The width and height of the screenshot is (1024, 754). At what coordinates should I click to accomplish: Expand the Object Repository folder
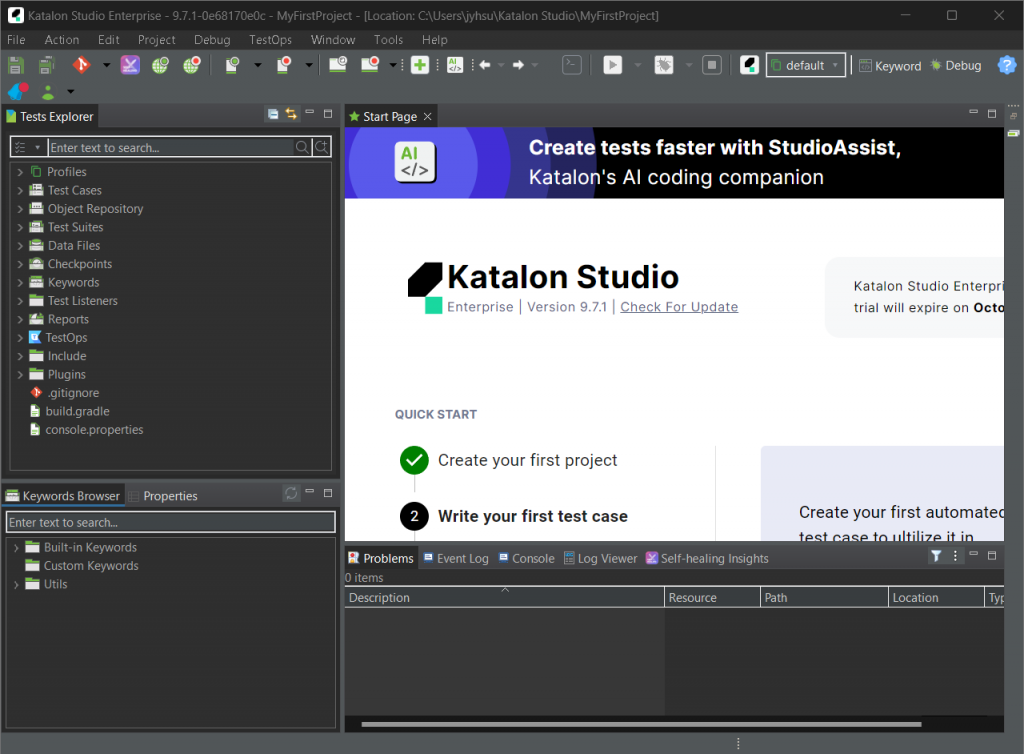coord(20,208)
